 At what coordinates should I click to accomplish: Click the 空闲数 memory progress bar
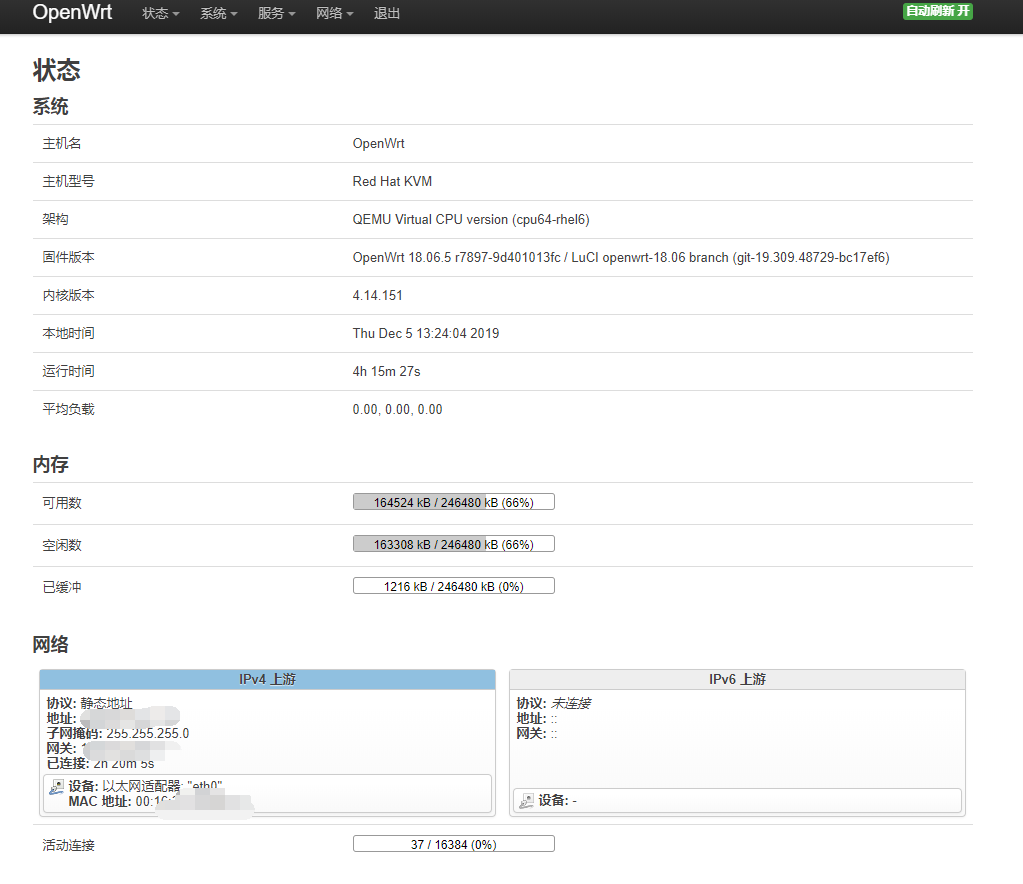click(453, 543)
